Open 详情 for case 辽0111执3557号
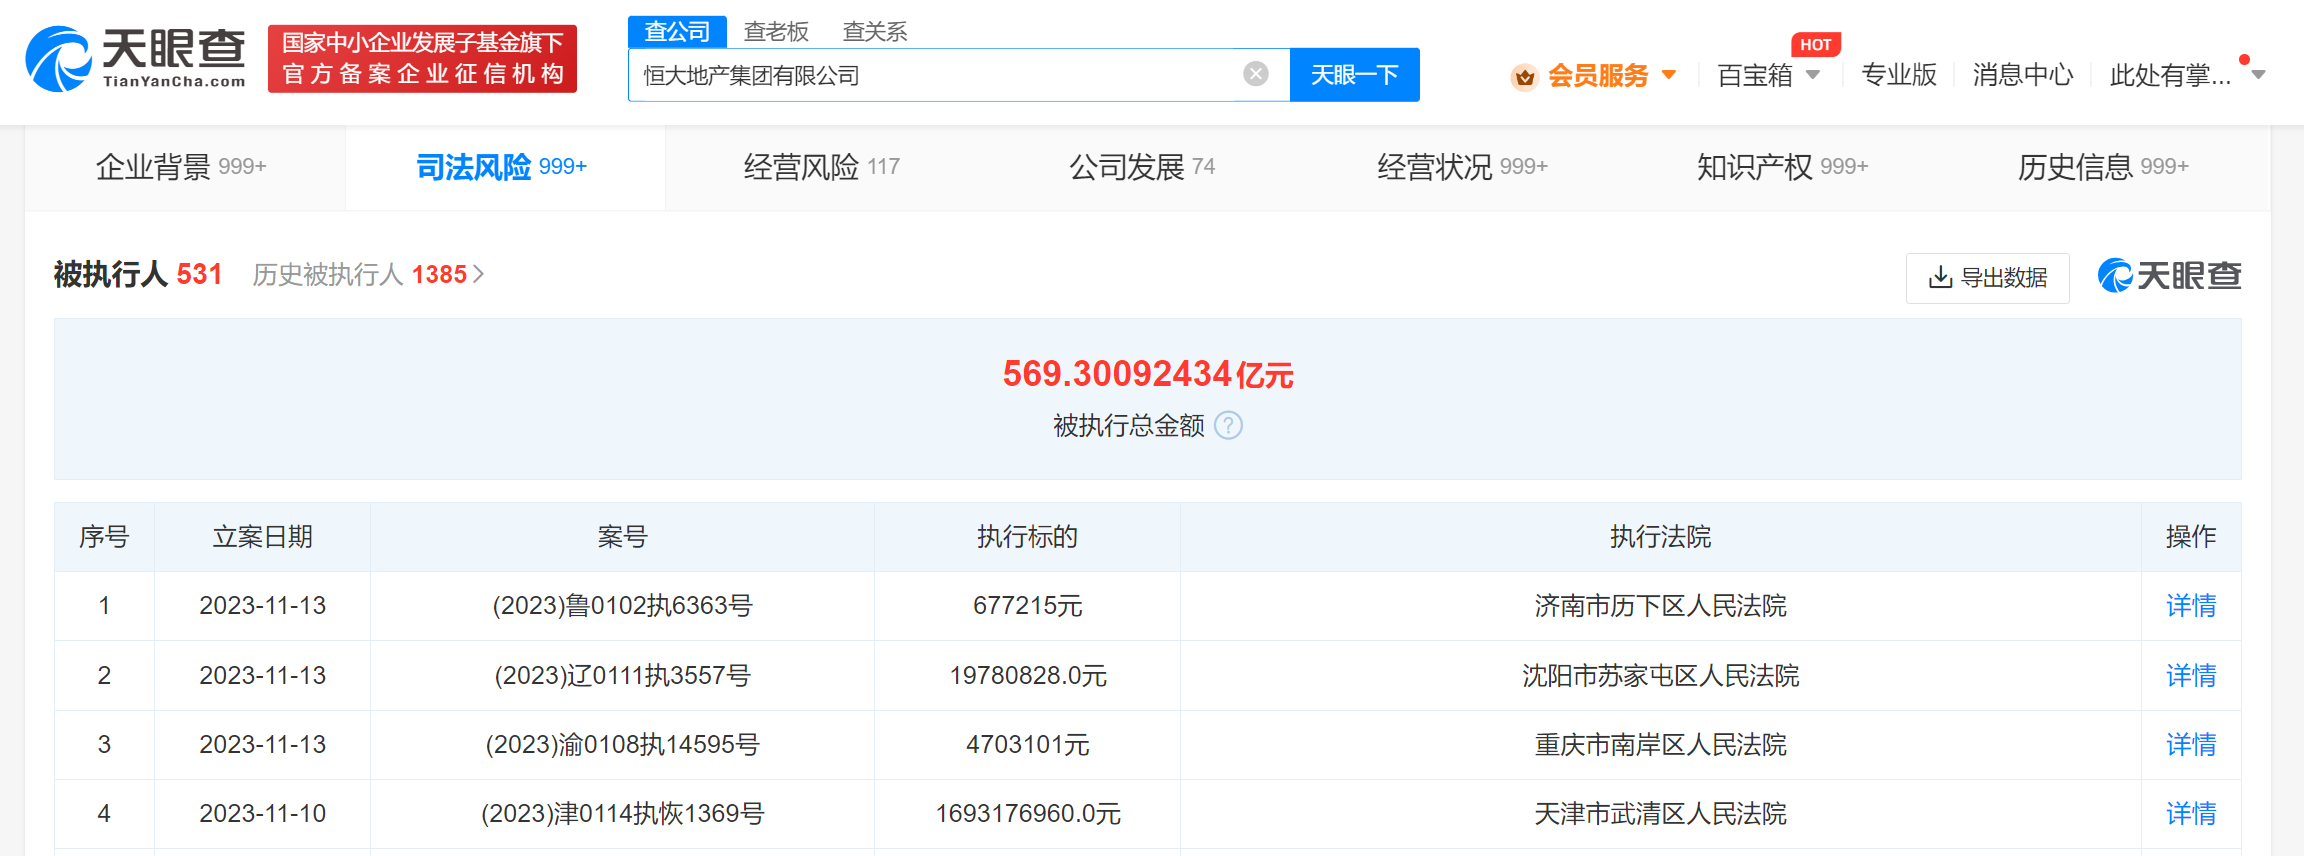The height and width of the screenshot is (856, 2304). (2190, 675)
